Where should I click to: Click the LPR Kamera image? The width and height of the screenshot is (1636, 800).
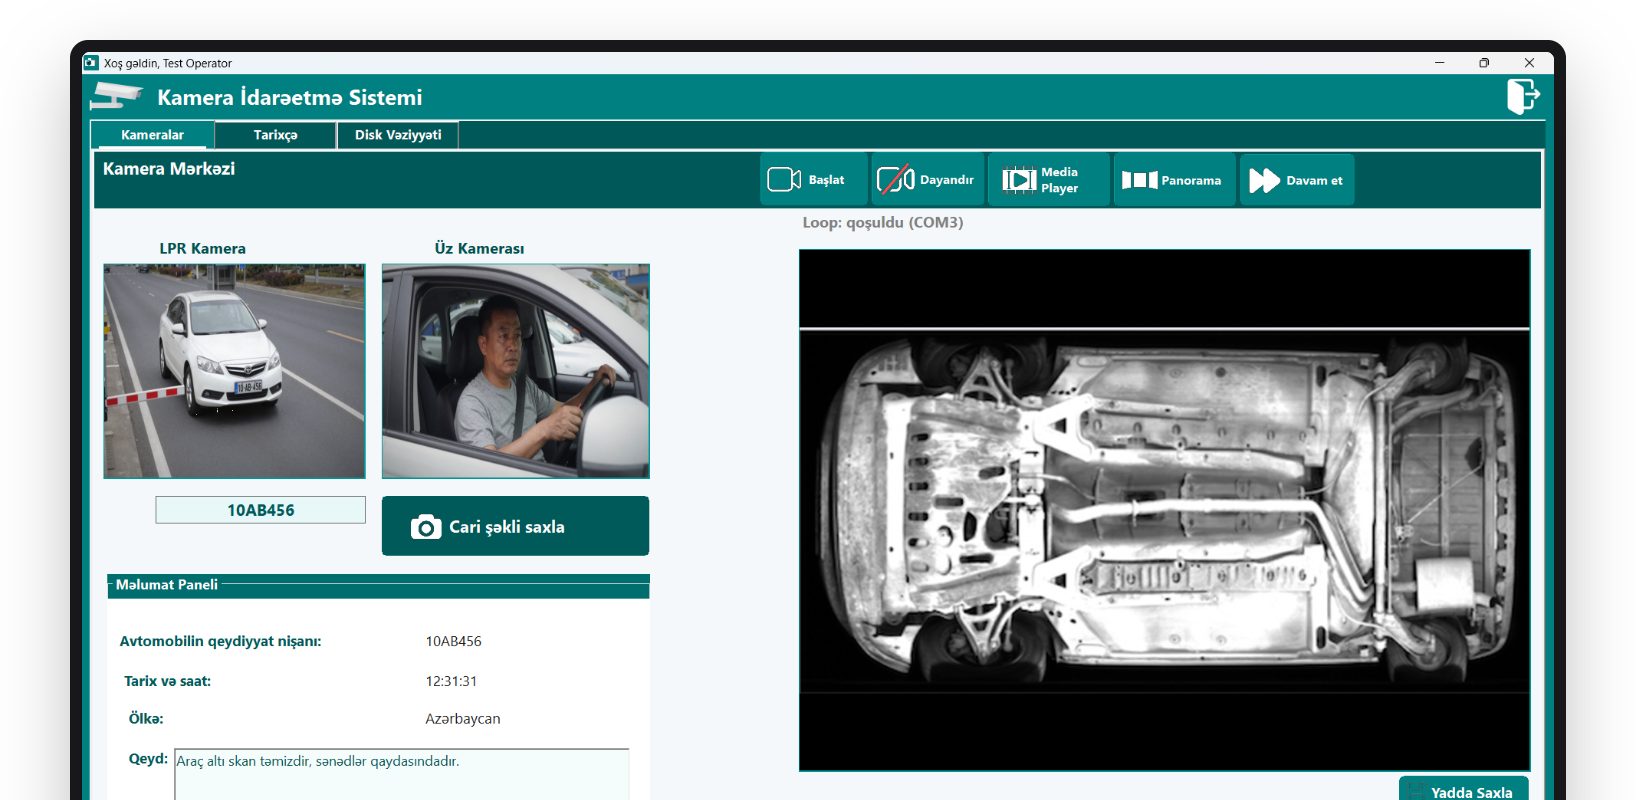pos(234,371)
